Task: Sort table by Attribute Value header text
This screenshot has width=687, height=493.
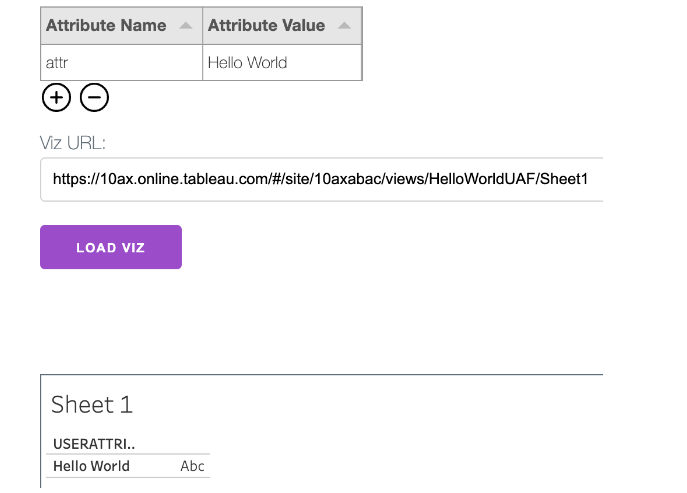Action: point(266,26)
